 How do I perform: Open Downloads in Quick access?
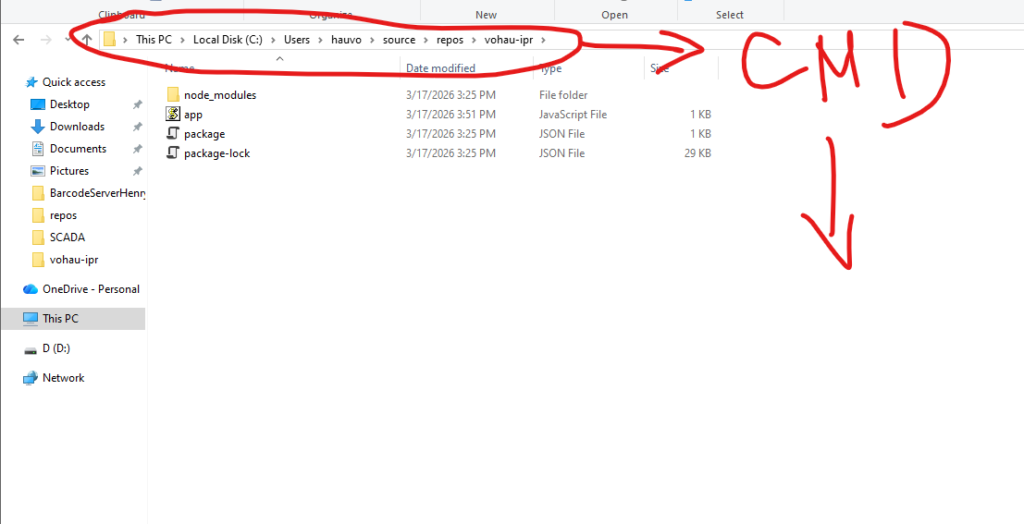(77, 127)
